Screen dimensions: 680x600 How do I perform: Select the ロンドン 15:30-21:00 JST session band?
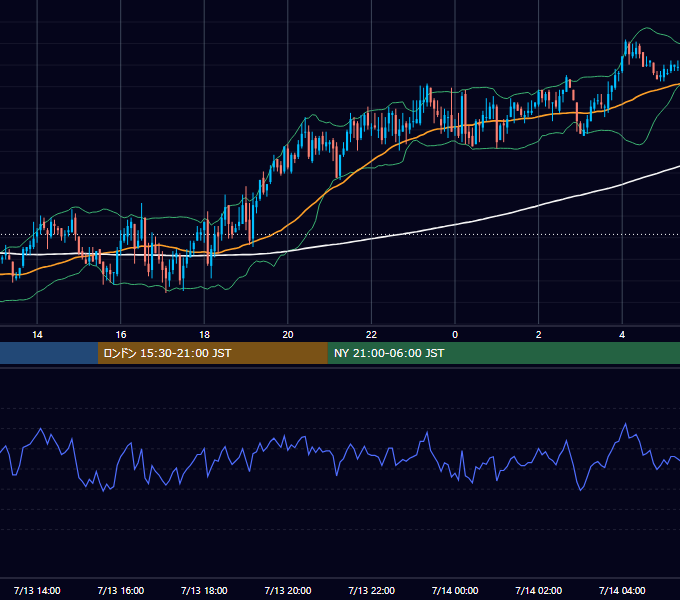(x=212, y=353)
